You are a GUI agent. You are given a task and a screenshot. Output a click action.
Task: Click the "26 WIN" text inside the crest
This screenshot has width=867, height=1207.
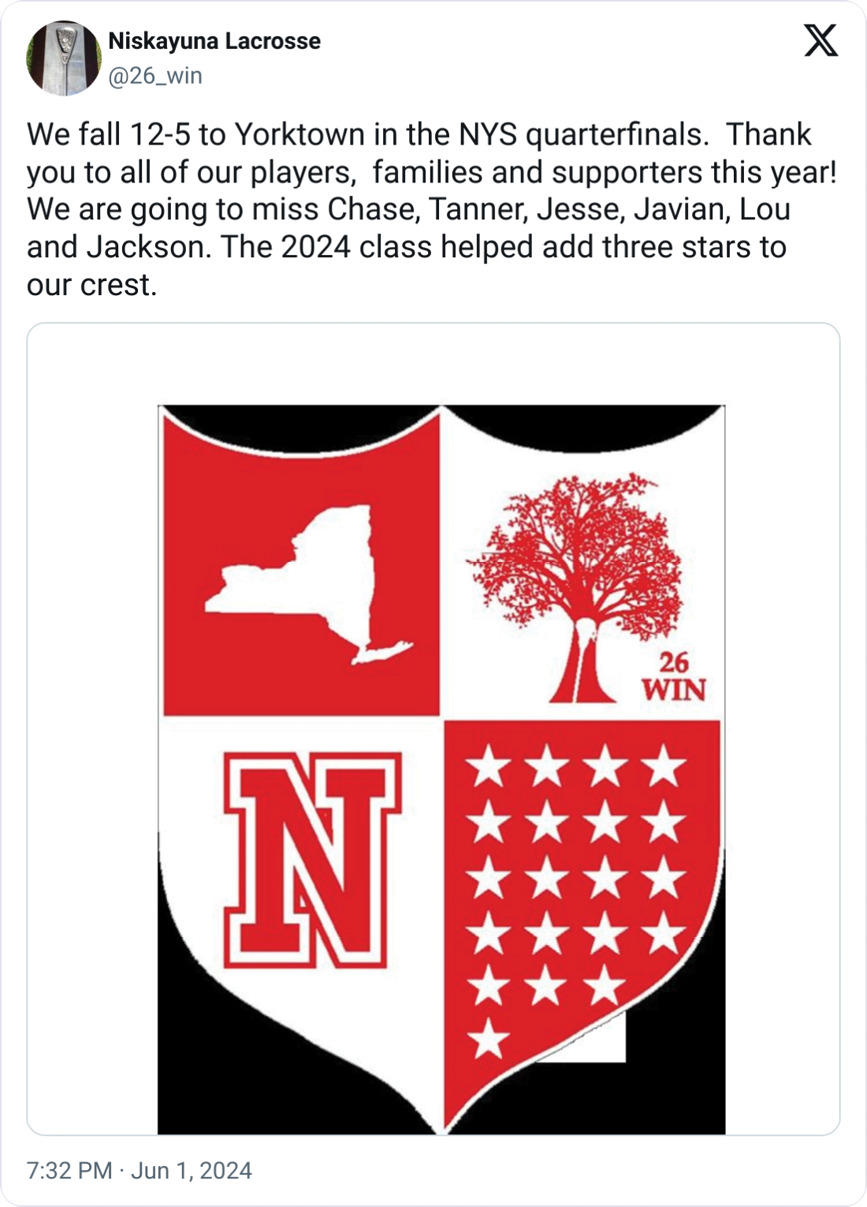coord(672,676)
